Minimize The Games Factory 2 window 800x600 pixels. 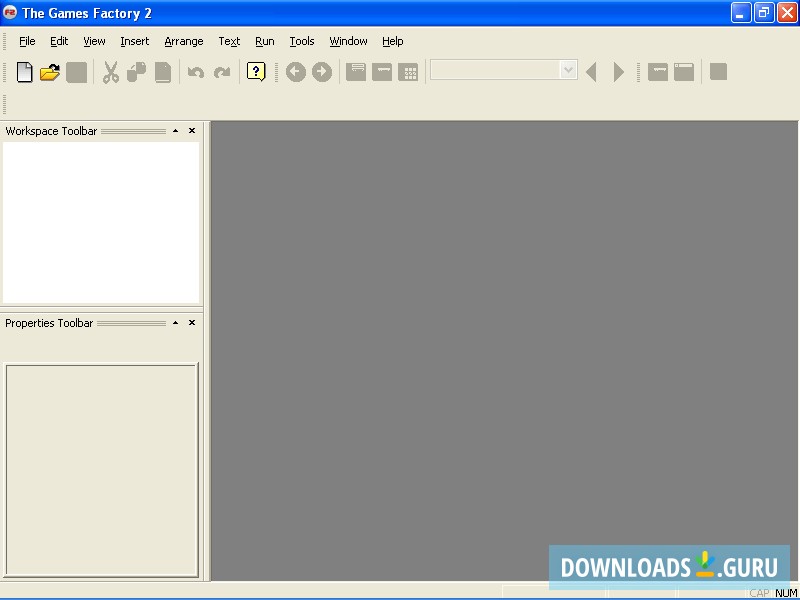pos(741,13)
